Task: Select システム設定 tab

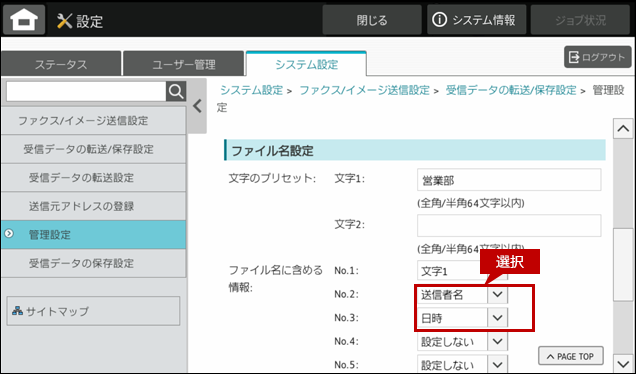Action: coord(306,64)
